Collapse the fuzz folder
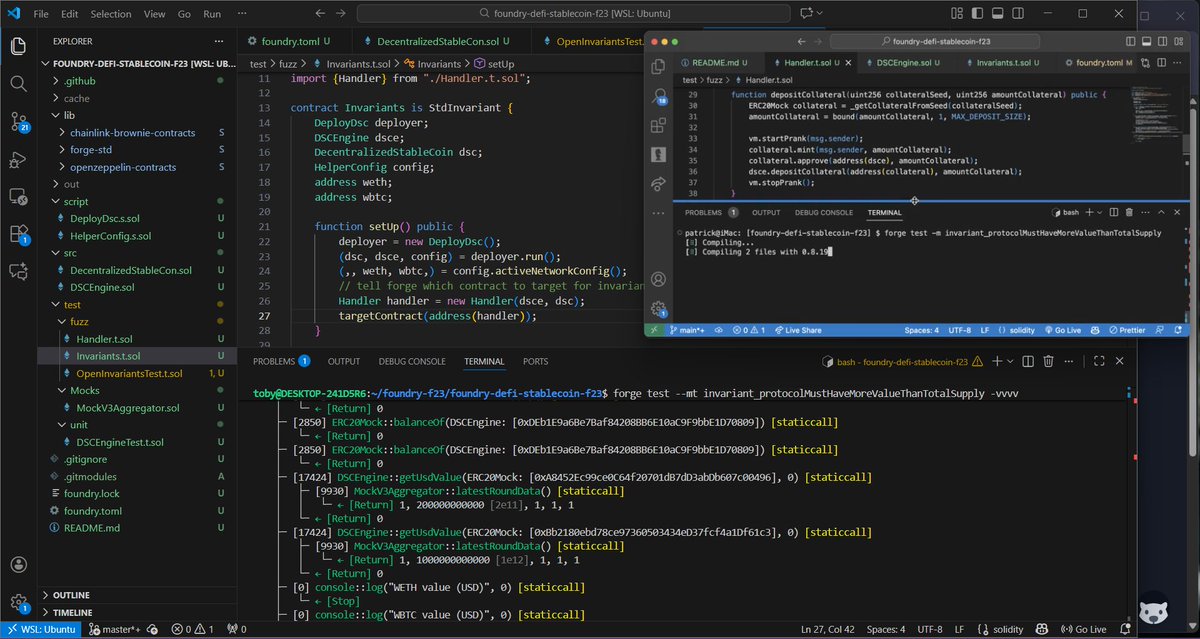Screen dimensions: 1200x639 tap(138, 321)
